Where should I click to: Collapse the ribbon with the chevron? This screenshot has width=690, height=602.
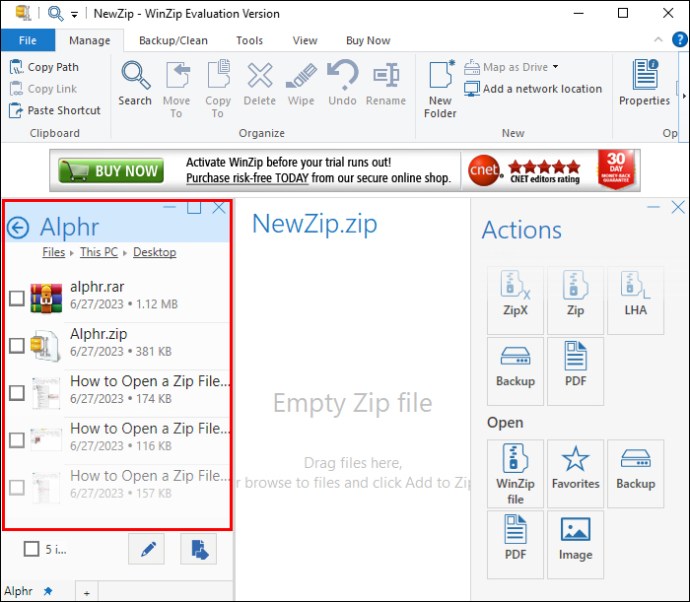point(658,40)
